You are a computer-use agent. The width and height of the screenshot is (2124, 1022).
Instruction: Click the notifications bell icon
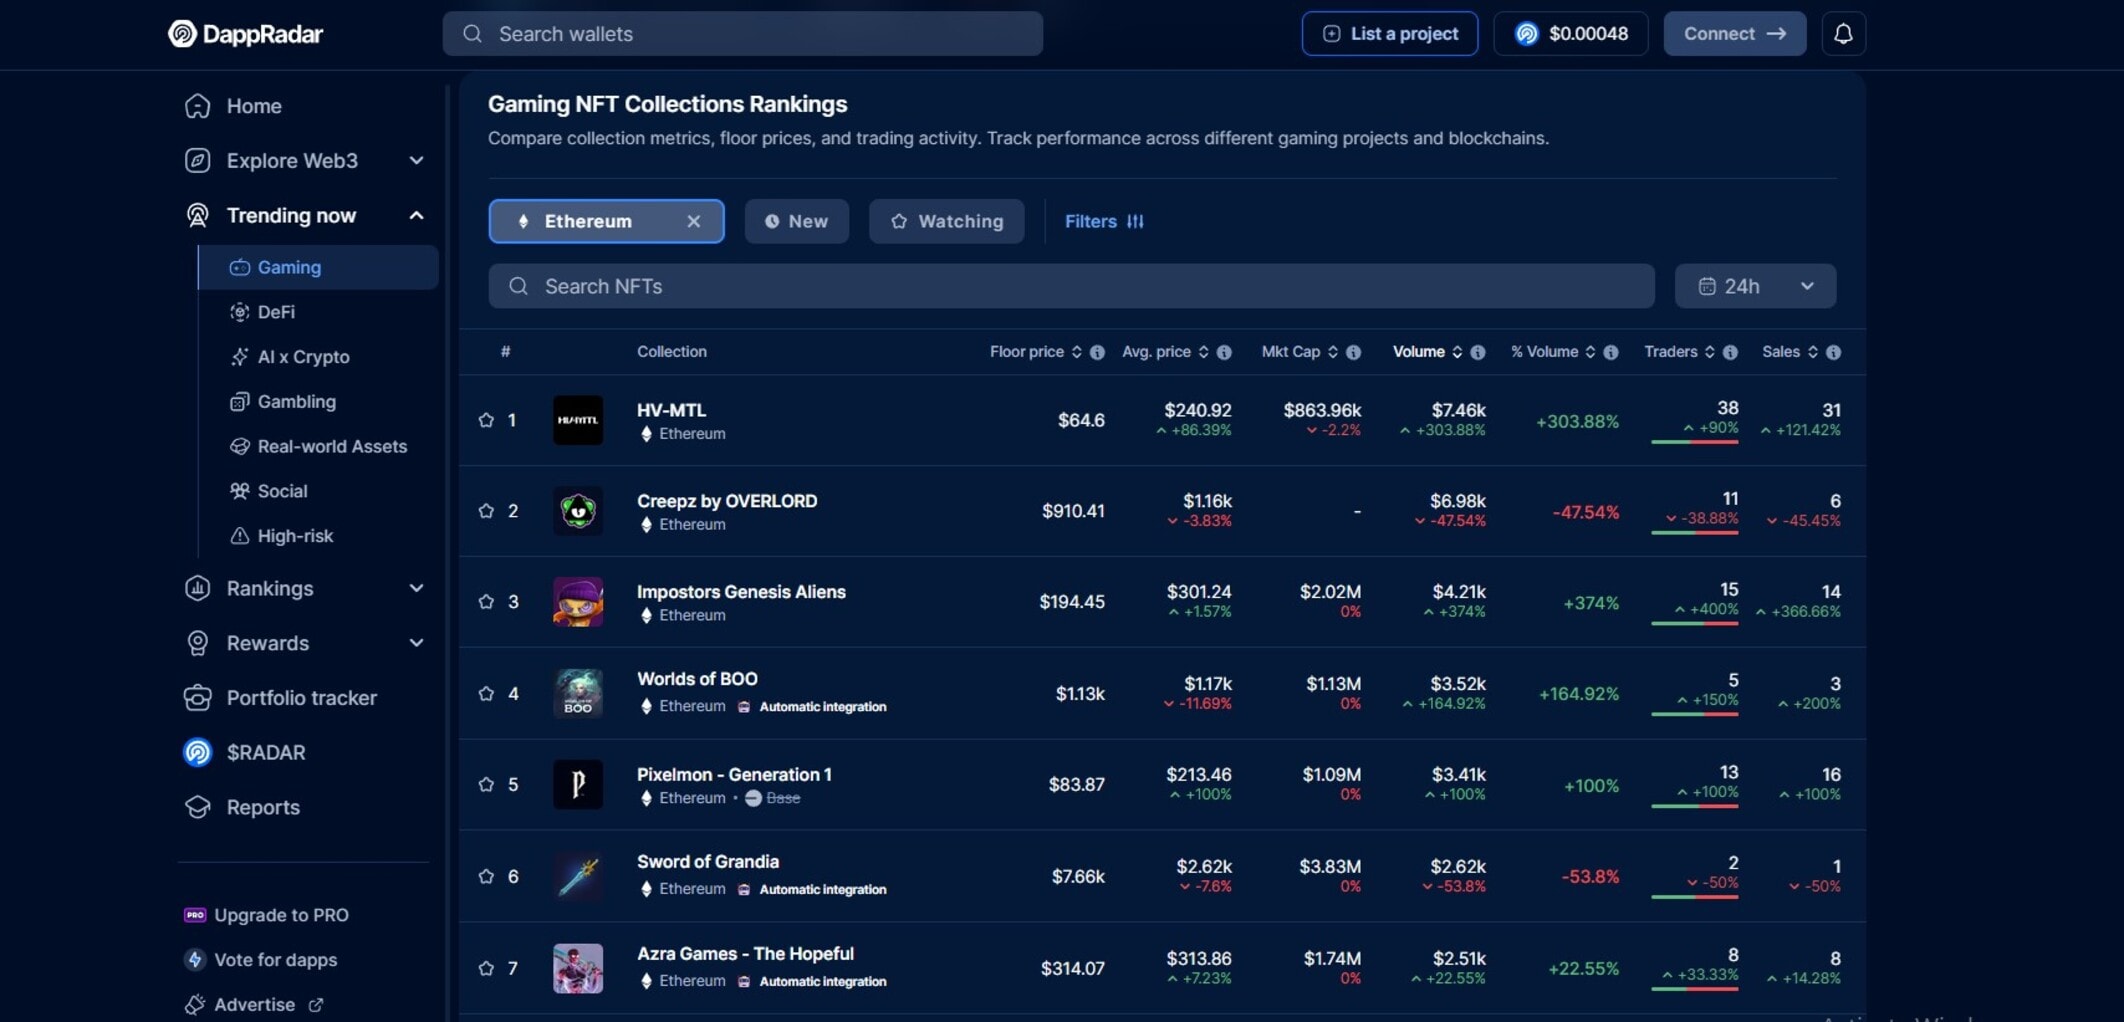coord(1843,34)
